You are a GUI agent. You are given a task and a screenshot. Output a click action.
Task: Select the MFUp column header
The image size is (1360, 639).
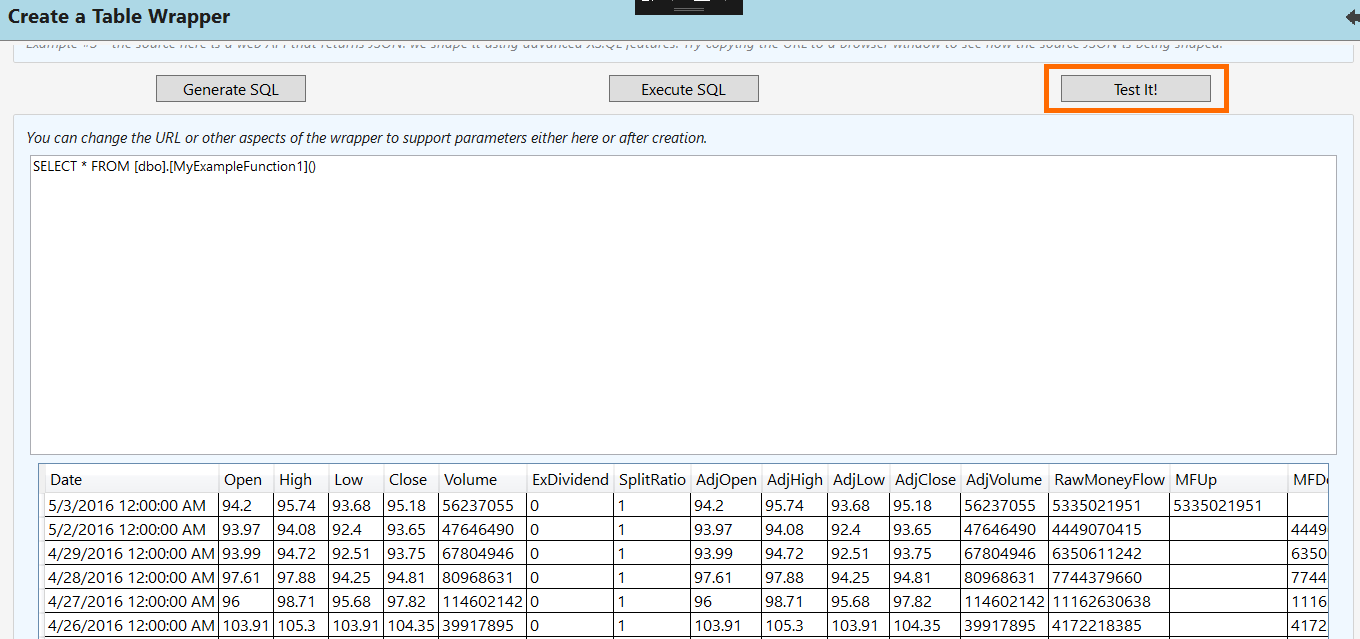1230,480
